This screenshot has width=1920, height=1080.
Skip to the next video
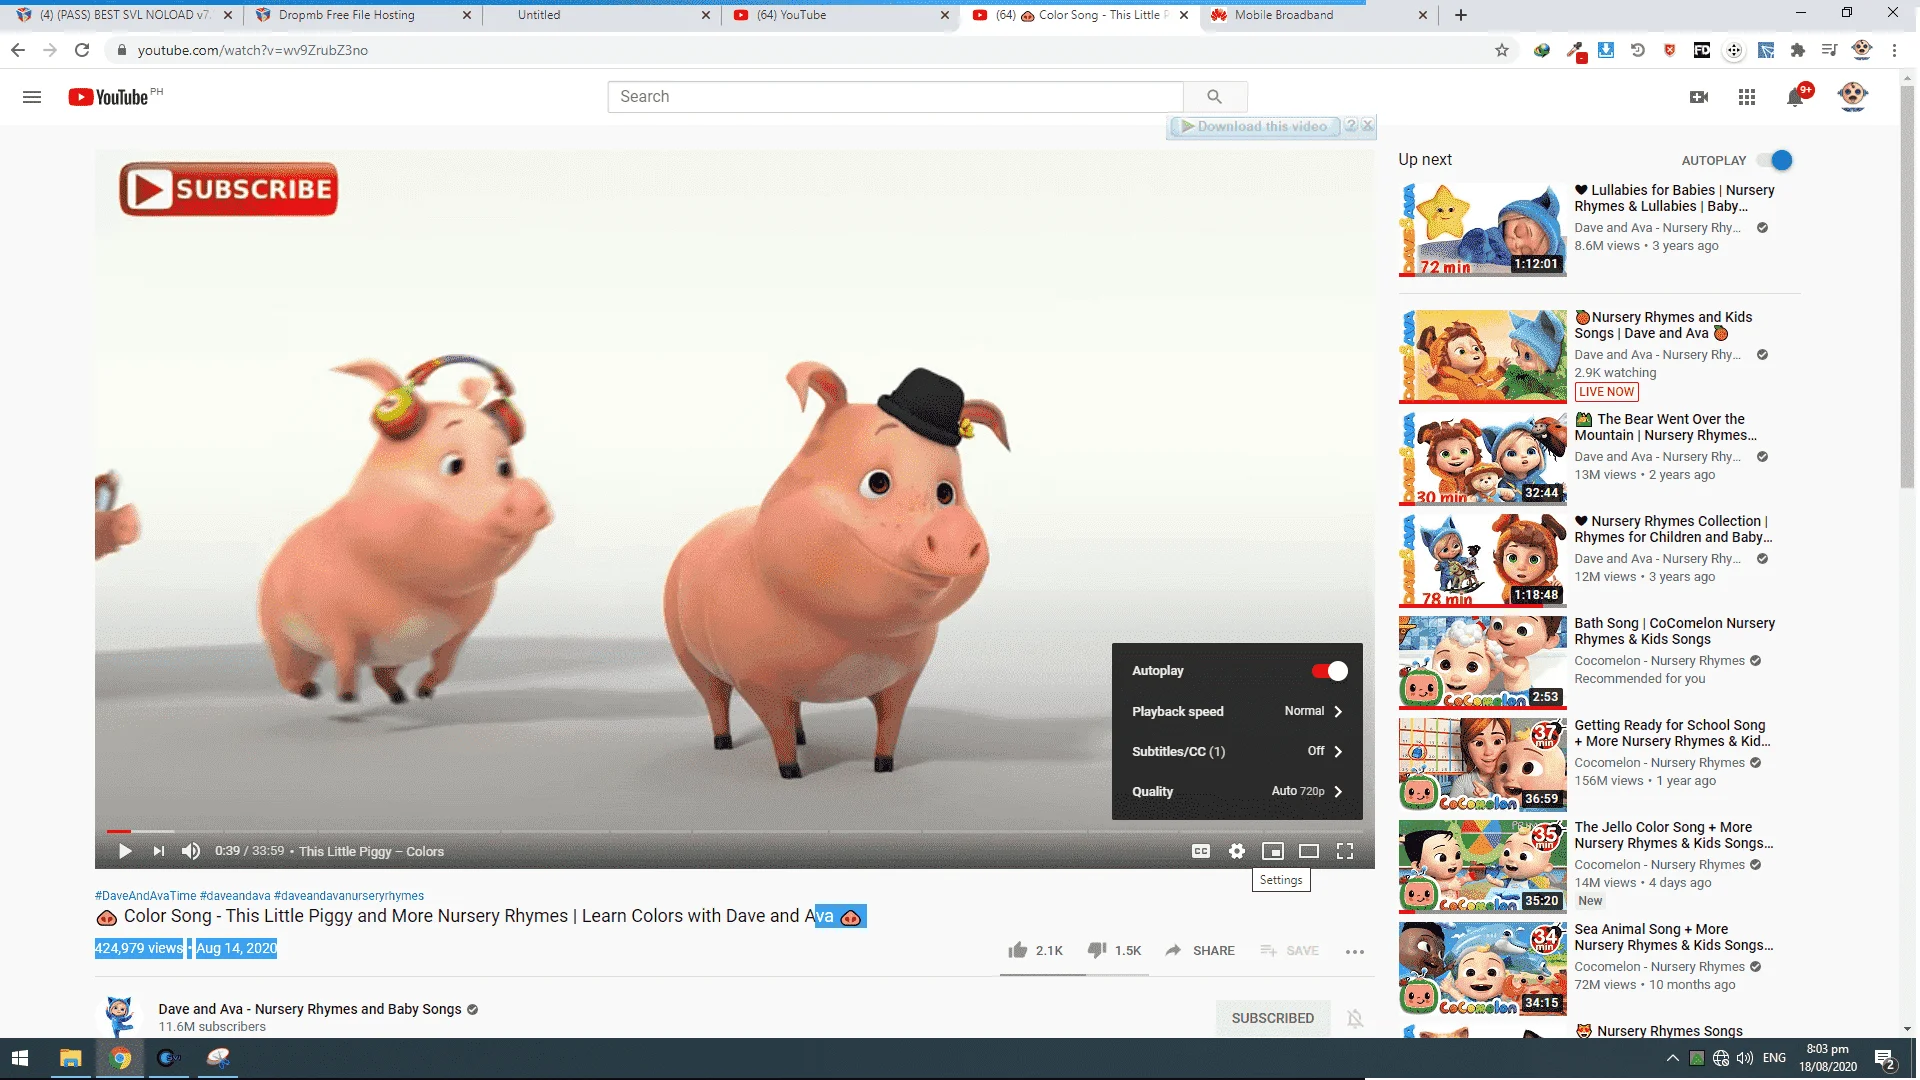159,851
